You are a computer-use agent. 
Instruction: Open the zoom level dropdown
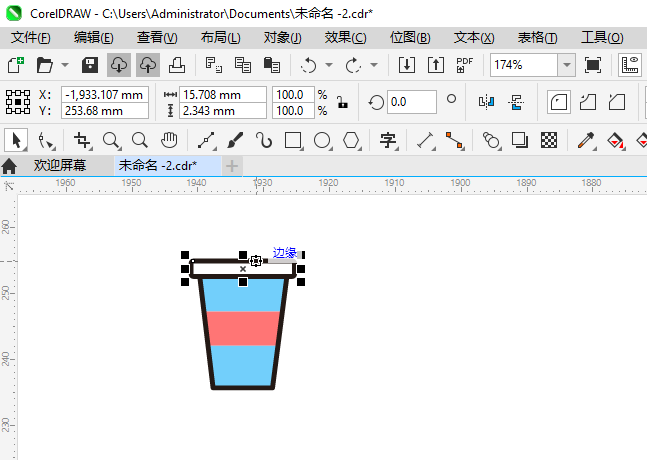point(567,65)
